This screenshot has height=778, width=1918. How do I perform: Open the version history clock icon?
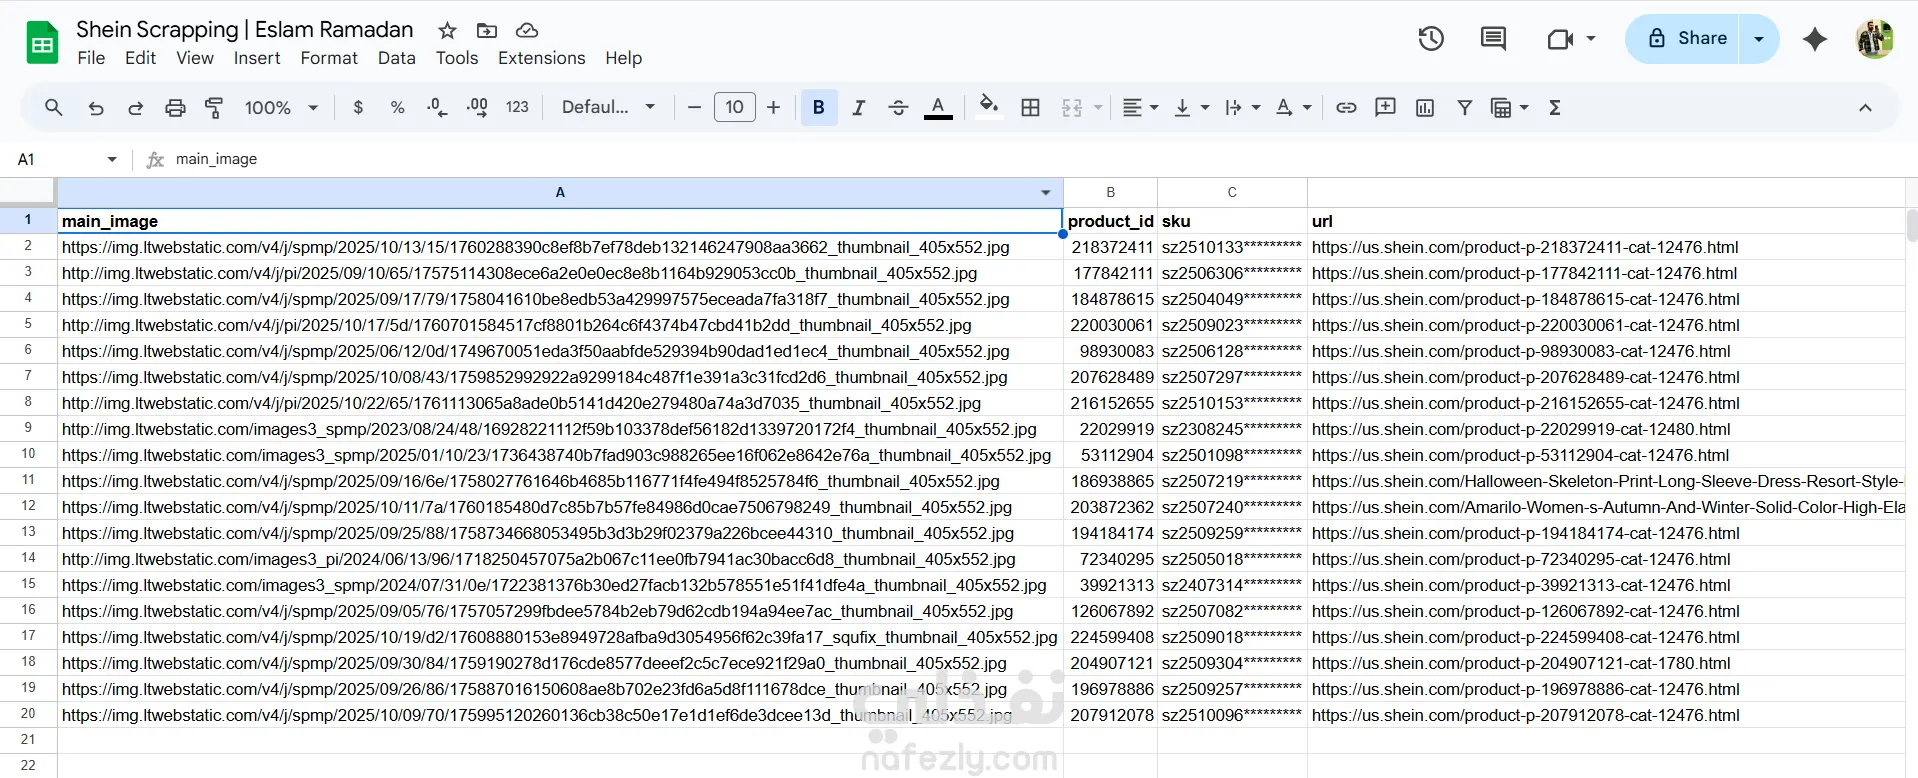coord(1431,39)
